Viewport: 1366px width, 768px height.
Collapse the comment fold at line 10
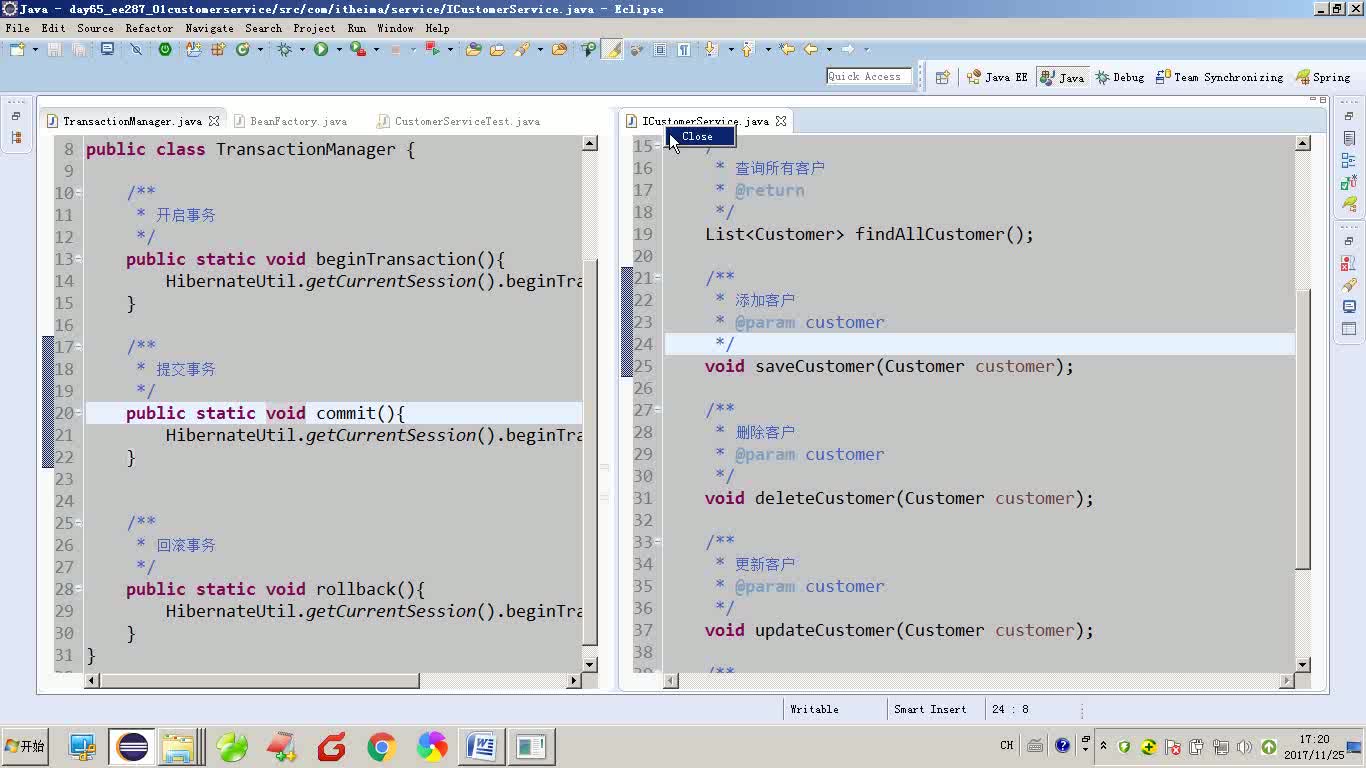(x=78, y=193)
